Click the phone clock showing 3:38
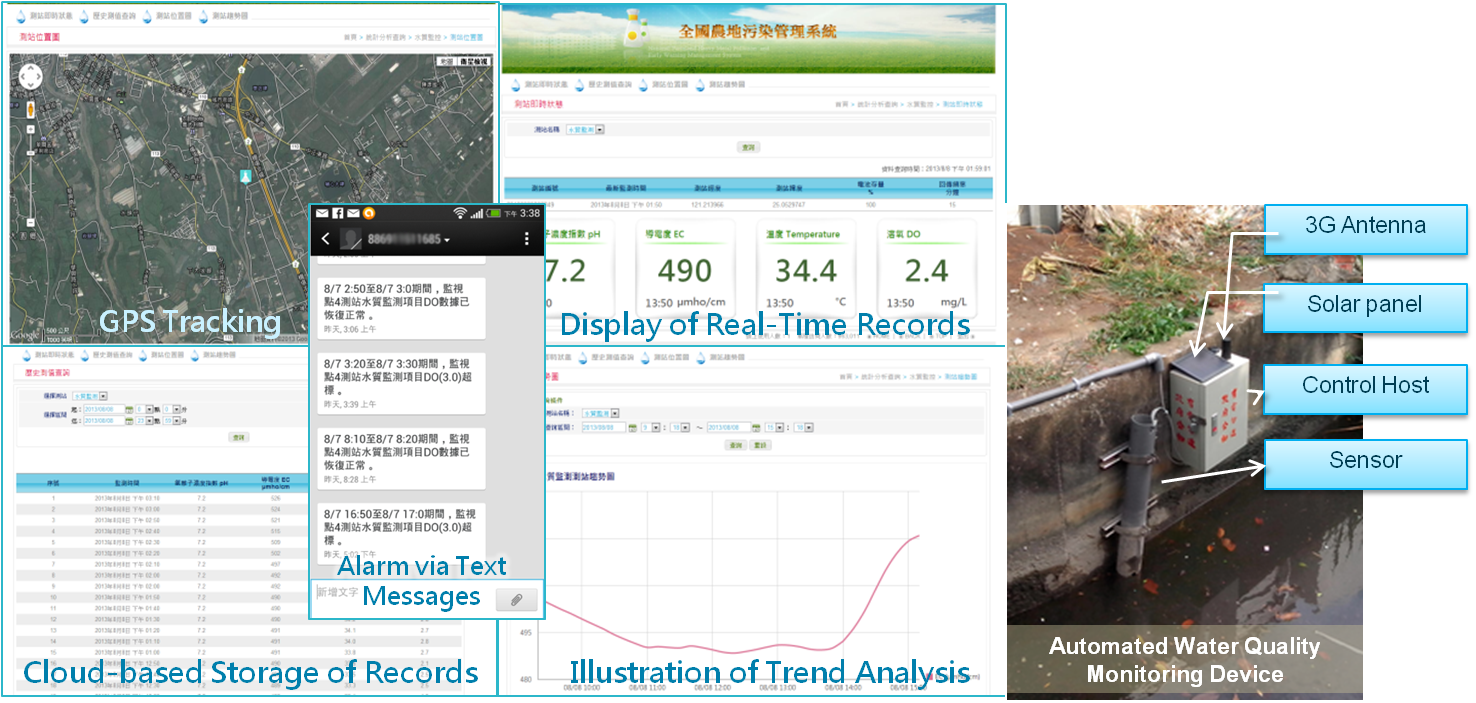Image resolution: width=1476 pixels, height=703 pixels. point(530,213)
